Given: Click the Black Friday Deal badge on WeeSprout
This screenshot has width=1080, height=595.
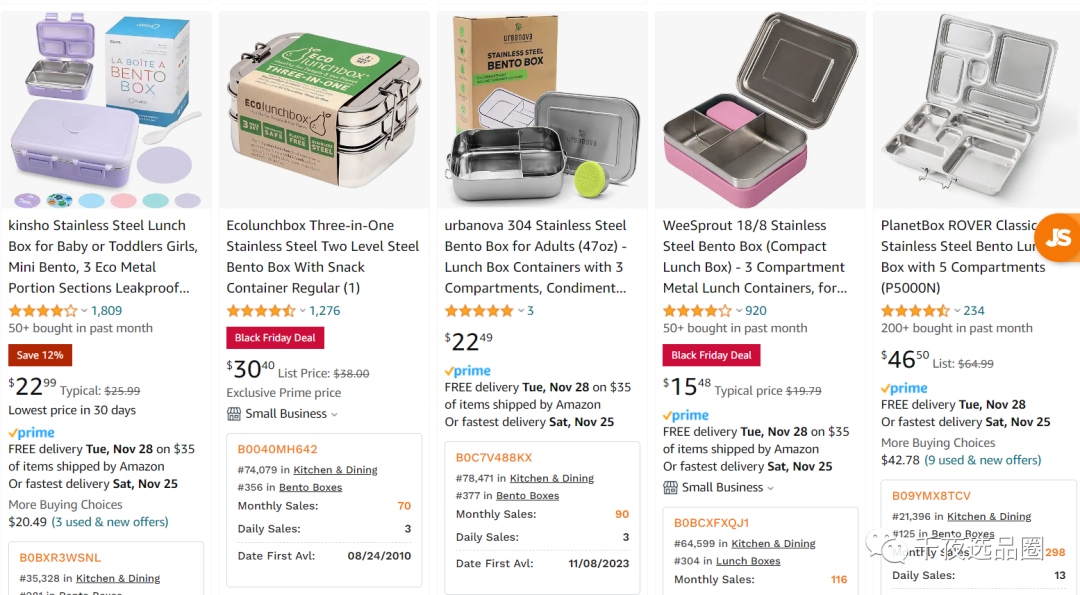Looking at the screenshot, I should pos(712,355).
